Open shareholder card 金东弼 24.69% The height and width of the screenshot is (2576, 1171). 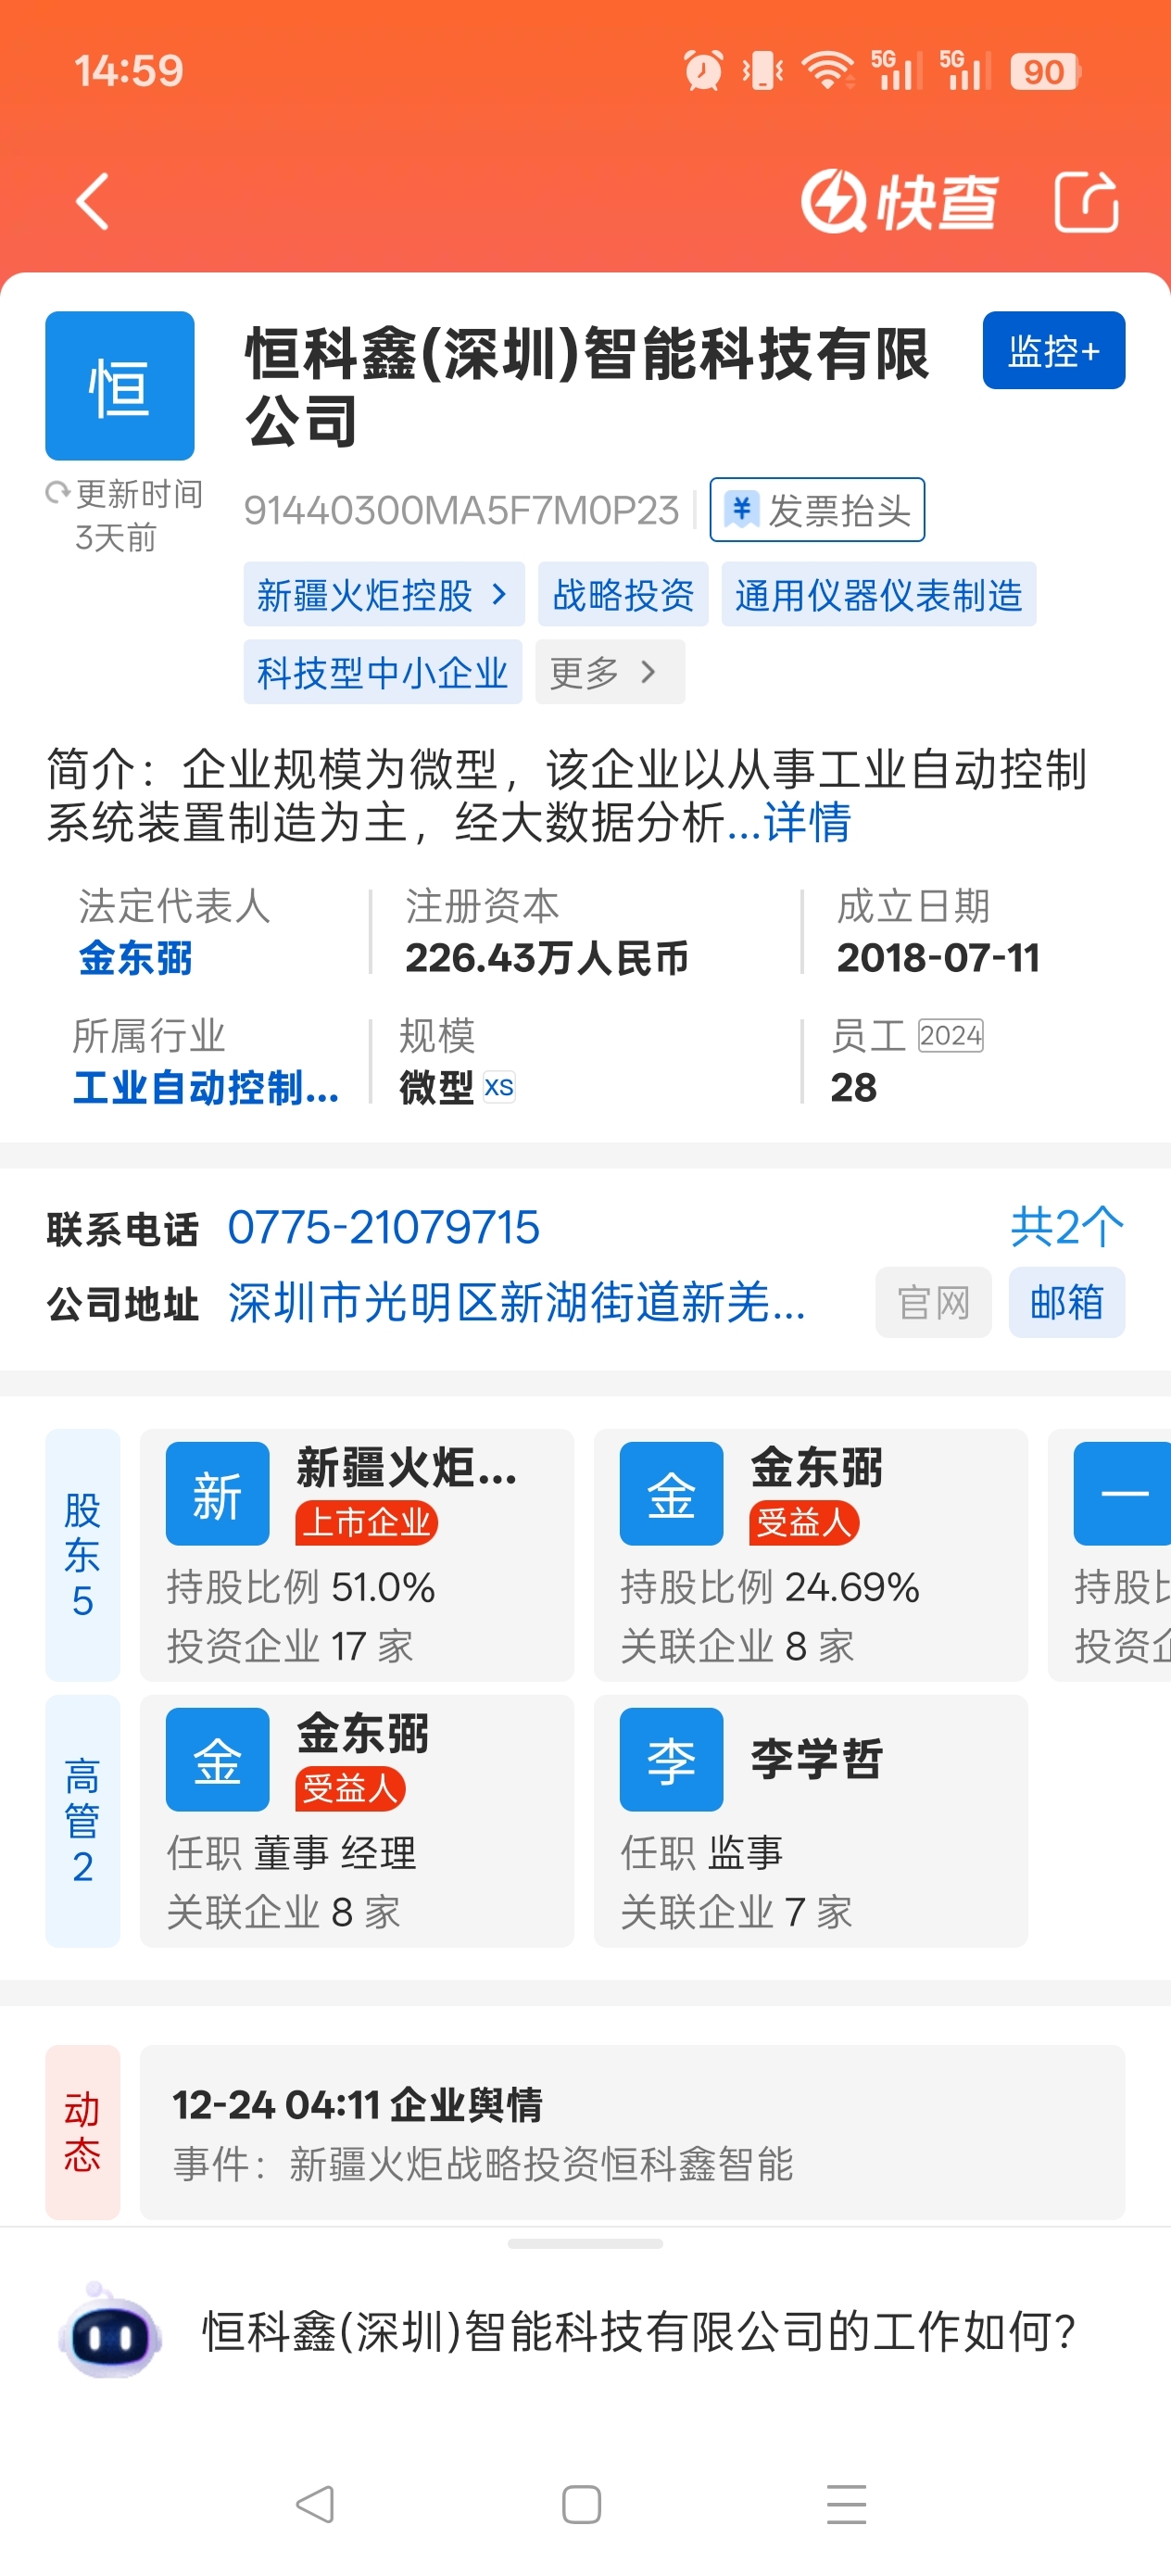(x=811, y=1555)
